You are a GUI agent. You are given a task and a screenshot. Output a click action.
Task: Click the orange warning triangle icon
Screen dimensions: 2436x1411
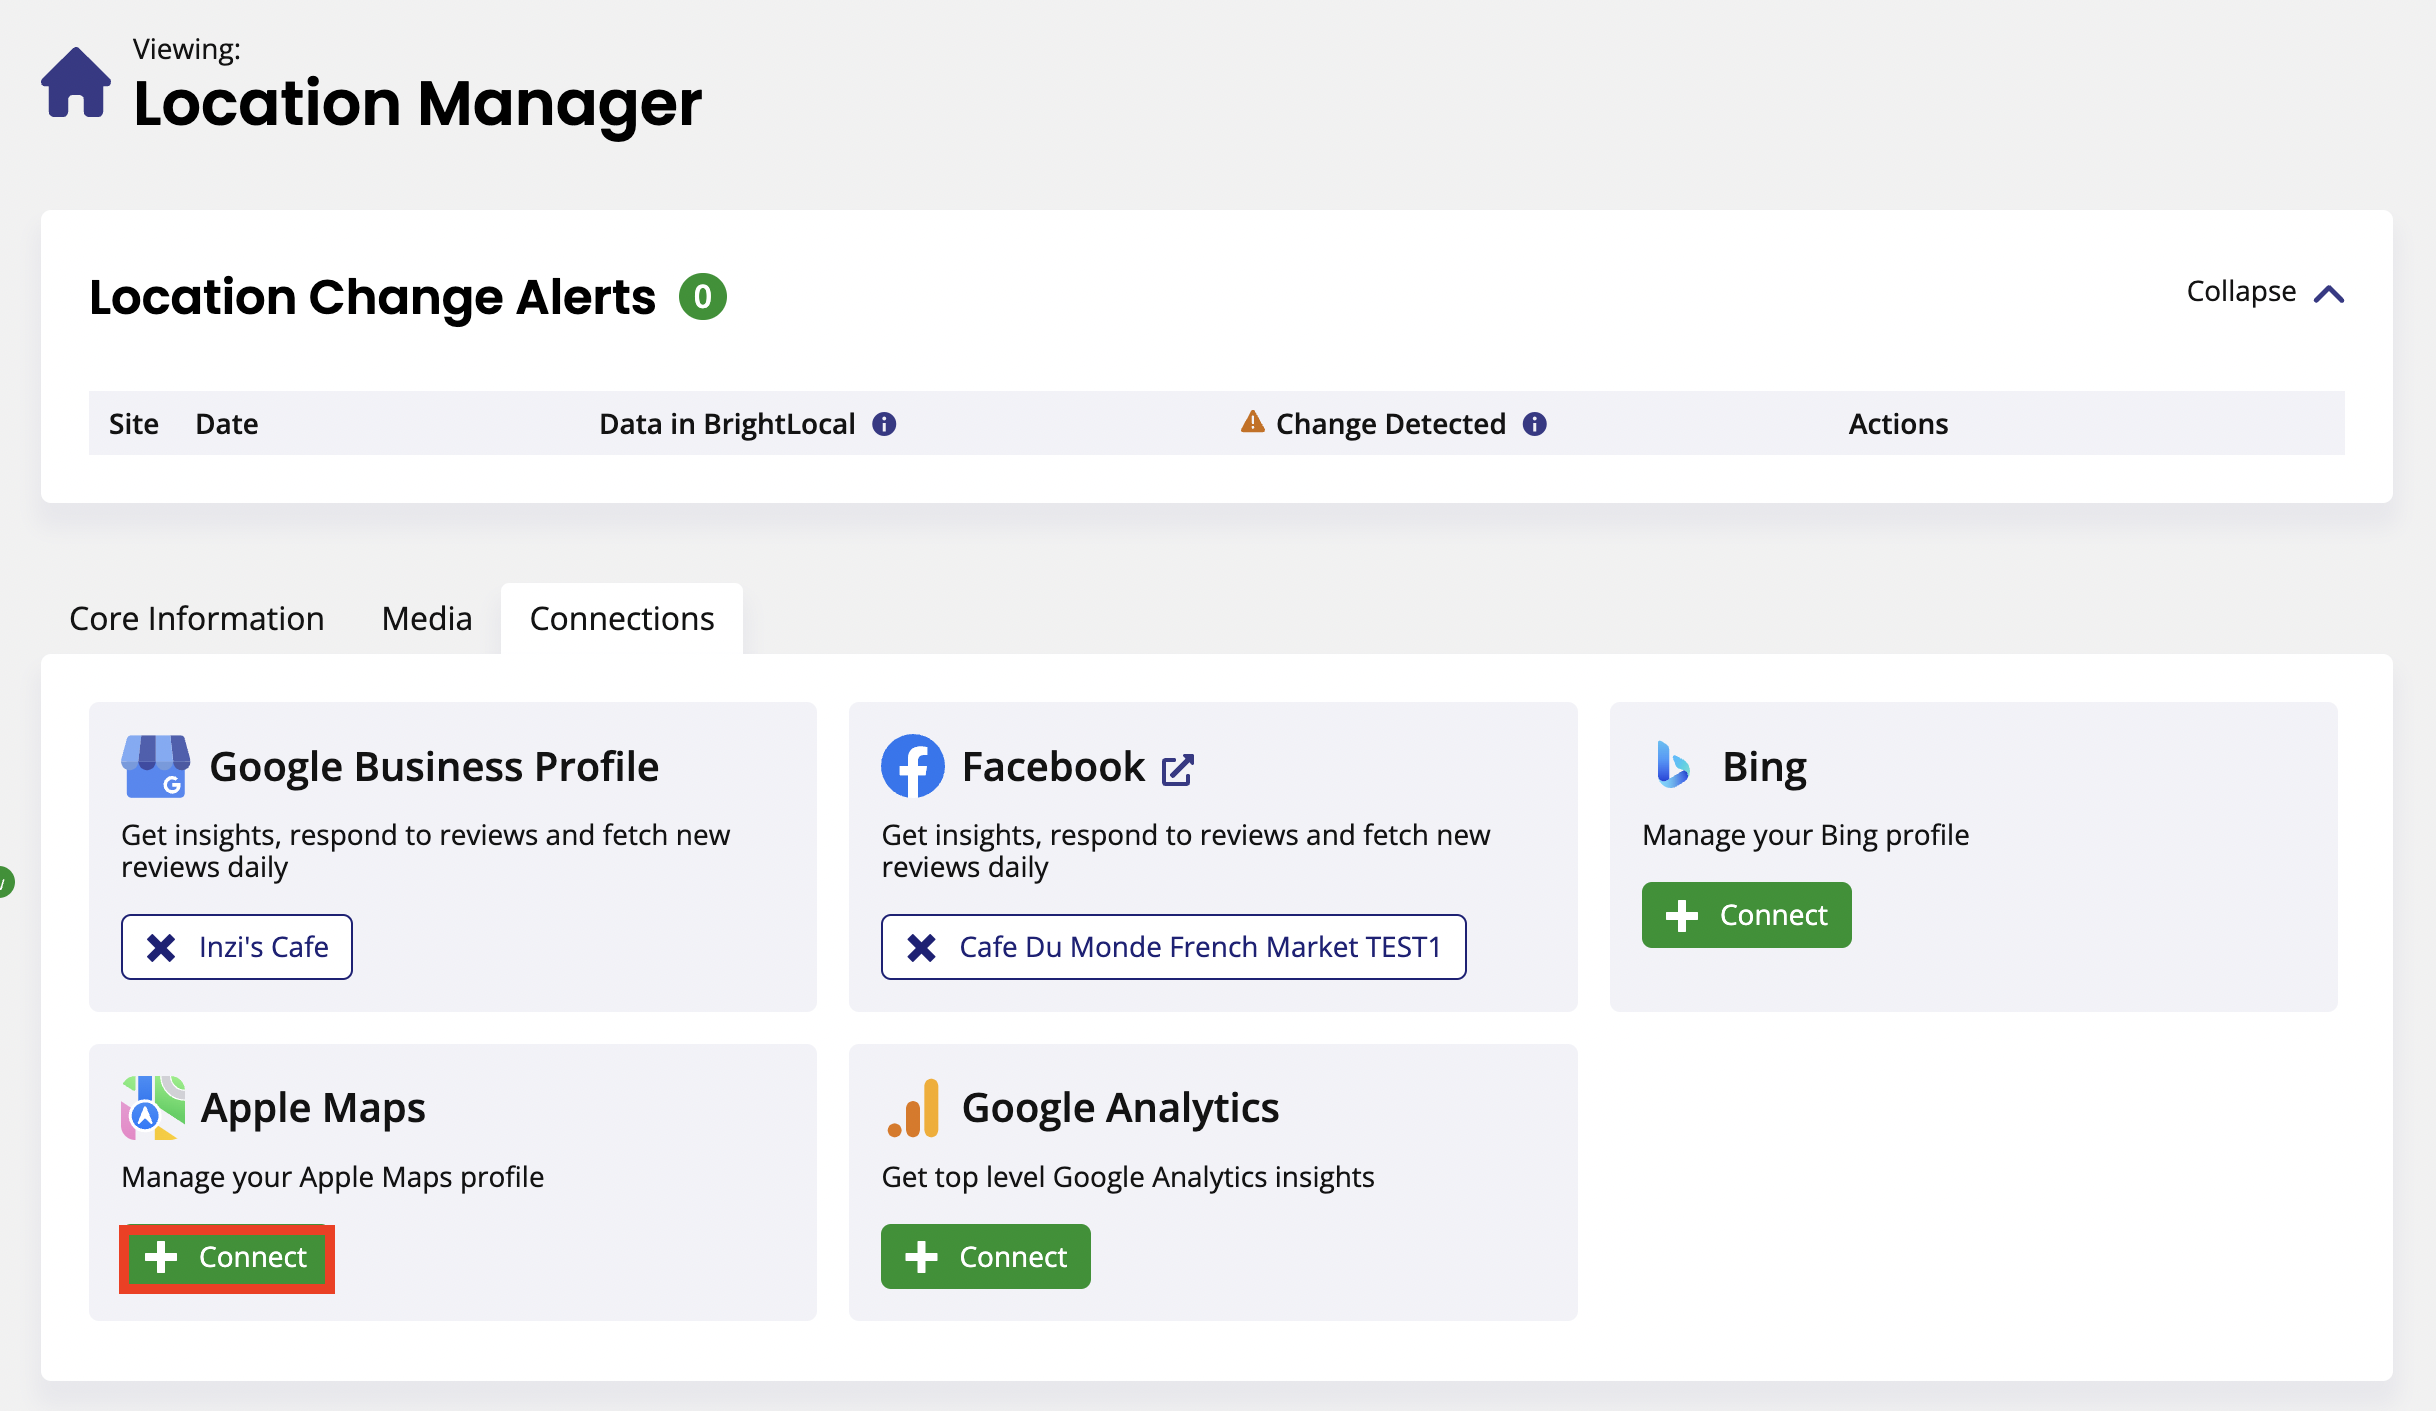[1252, 422]
